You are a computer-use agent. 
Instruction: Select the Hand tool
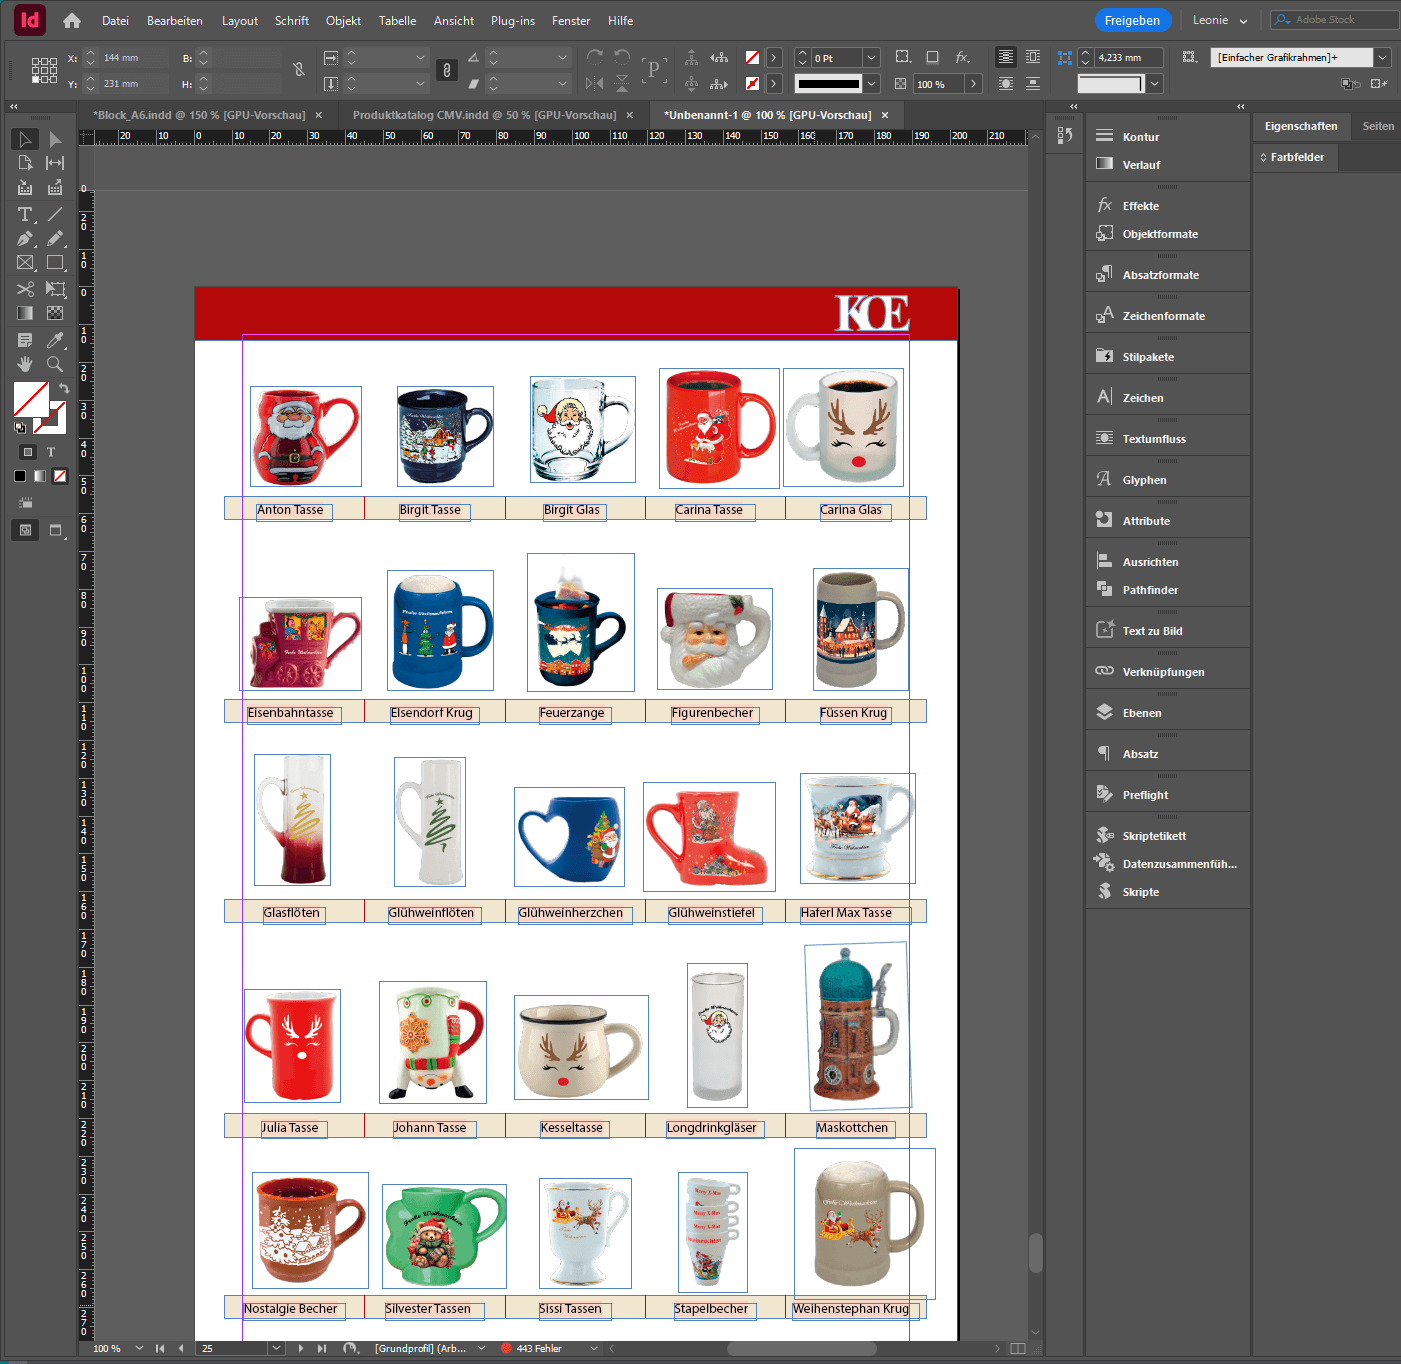point(25,364)
